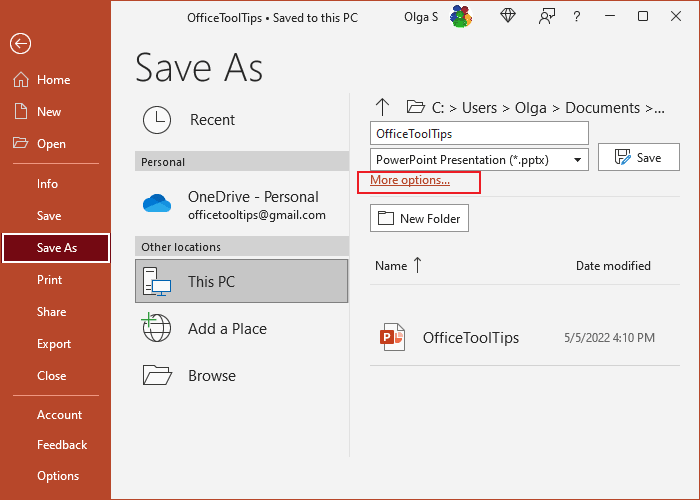Open Help with question mark icon
Image resolution: width=700 pixels, height=500 pixels.
(577, 17)
